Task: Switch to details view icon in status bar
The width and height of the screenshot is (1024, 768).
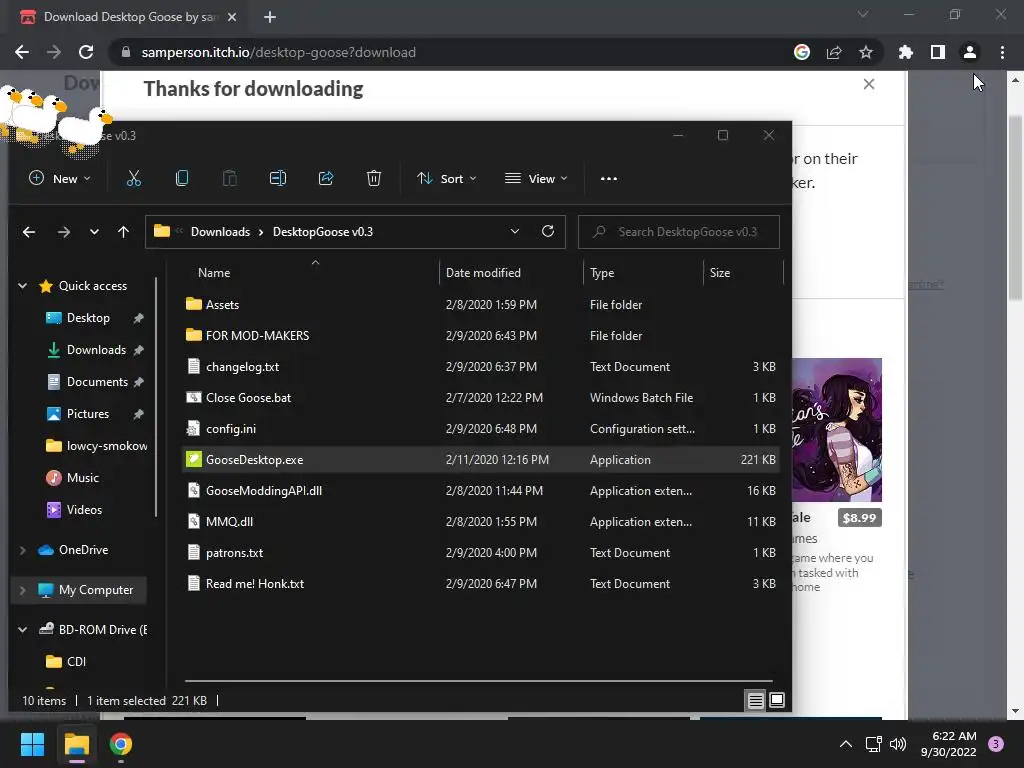Action: point(756,701)
